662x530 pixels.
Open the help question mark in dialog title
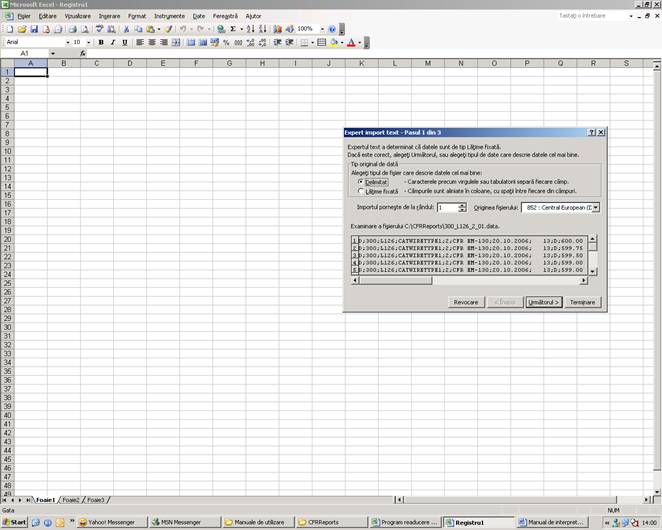coord(591,132)
